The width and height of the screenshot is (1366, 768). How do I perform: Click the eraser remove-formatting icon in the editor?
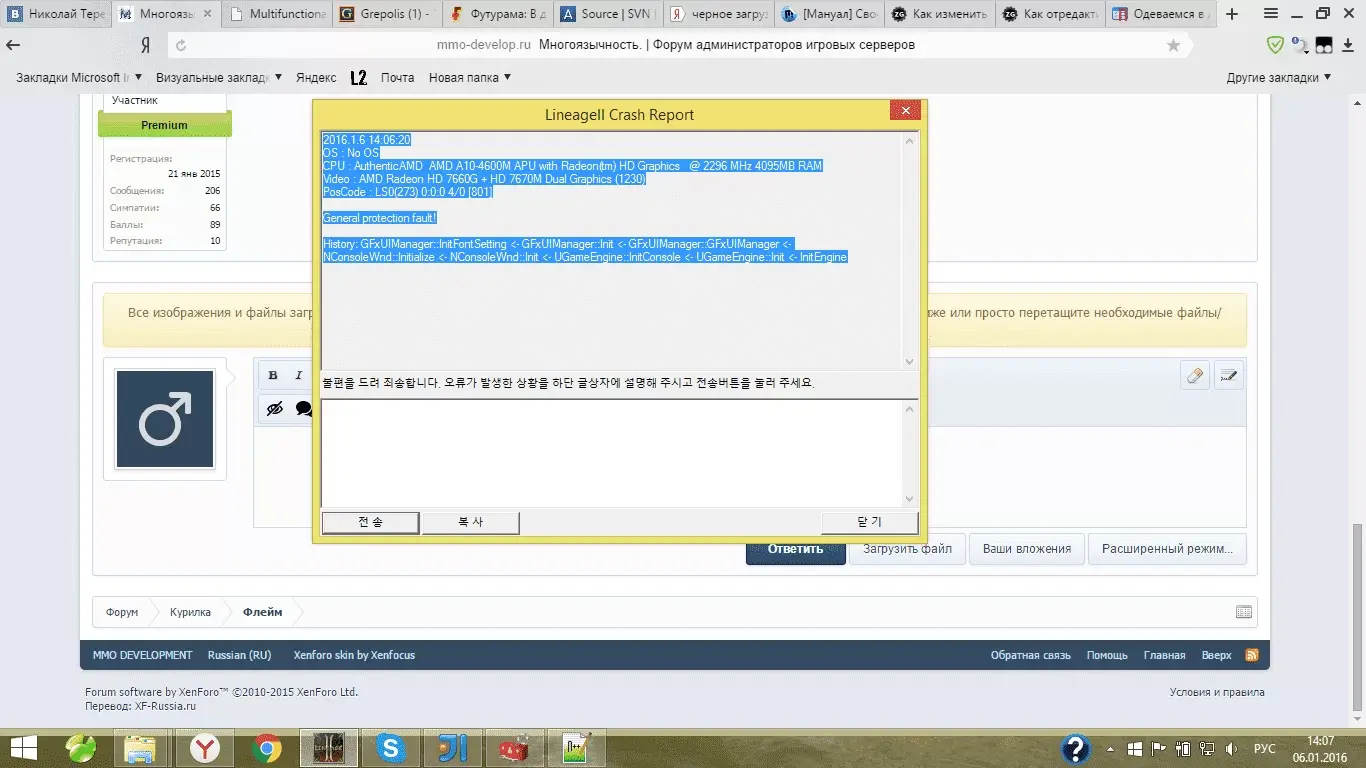tap(1195, 377)
